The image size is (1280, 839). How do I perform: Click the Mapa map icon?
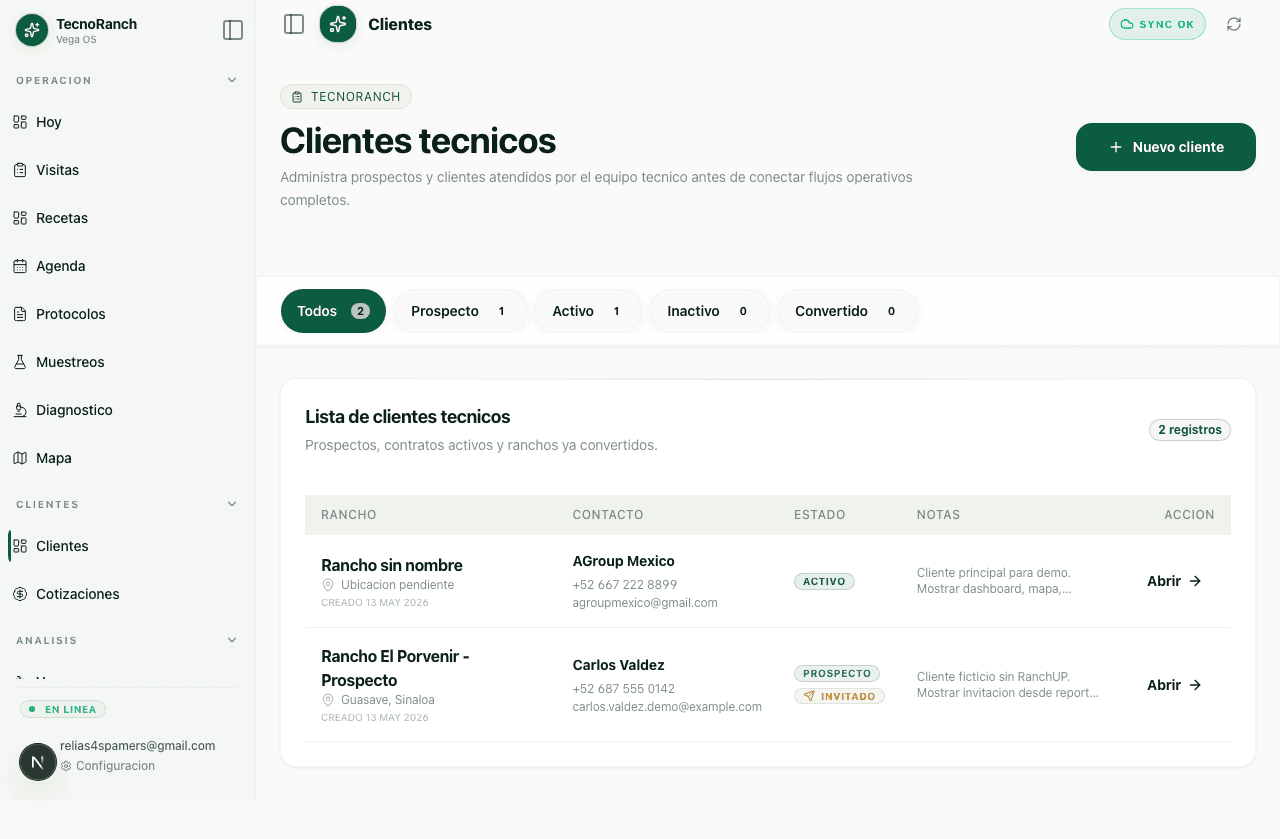pyautogui.click(x=20, y=458)
